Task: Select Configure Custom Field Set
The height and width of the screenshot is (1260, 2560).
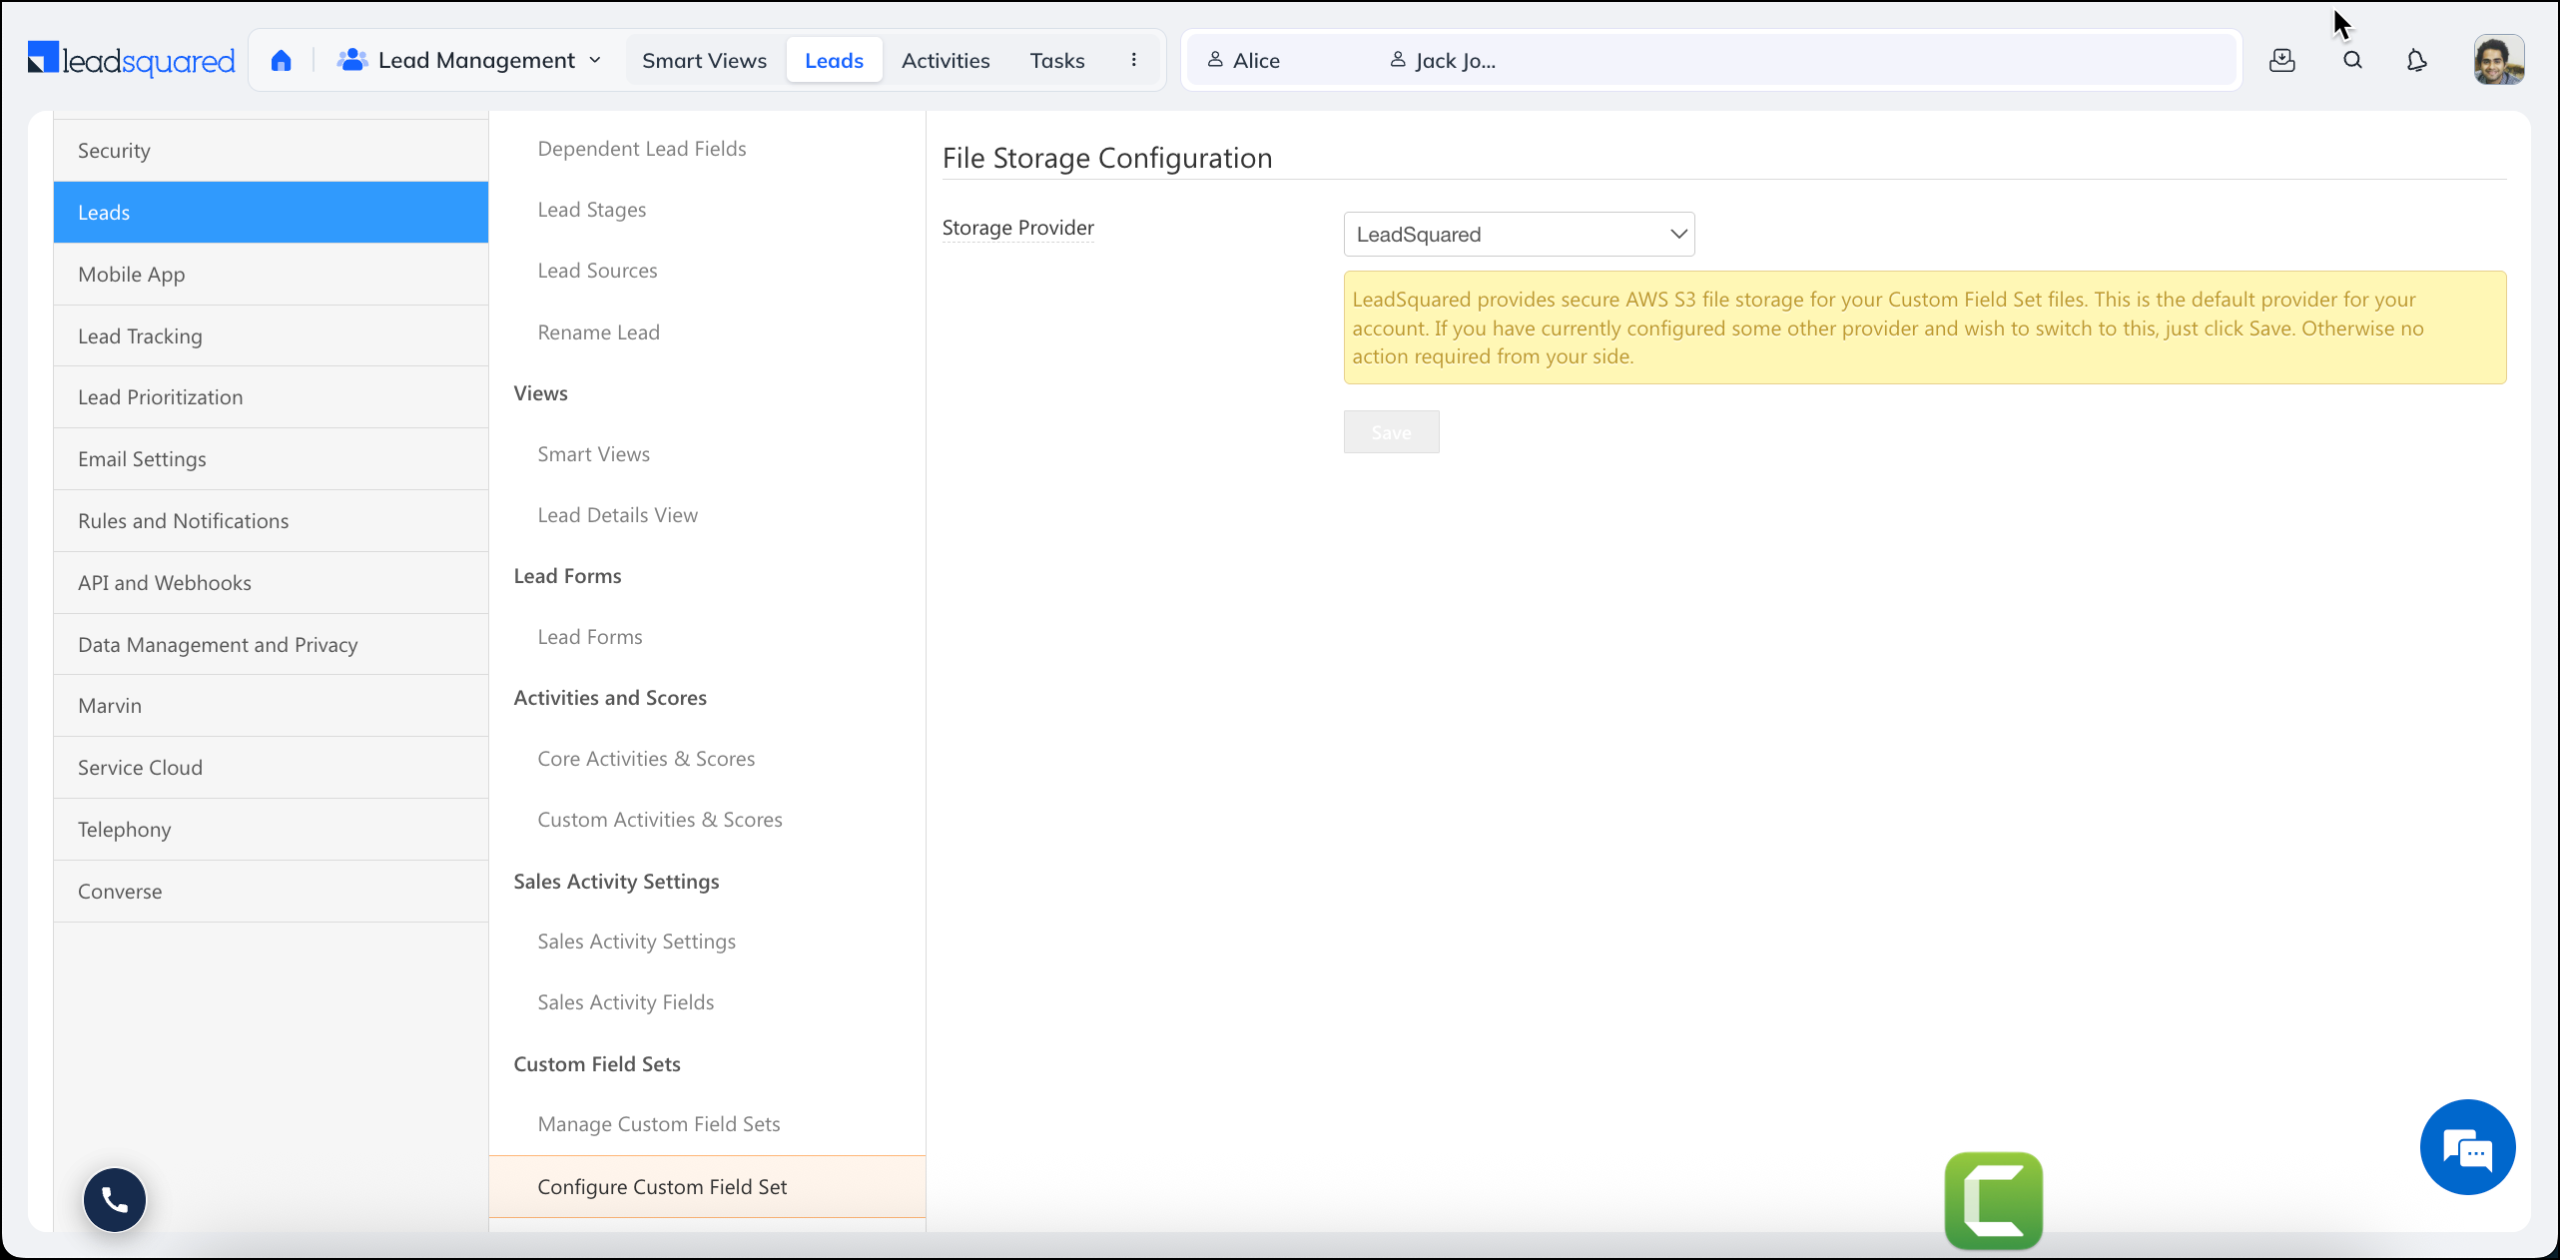Action: point(662,1186)
